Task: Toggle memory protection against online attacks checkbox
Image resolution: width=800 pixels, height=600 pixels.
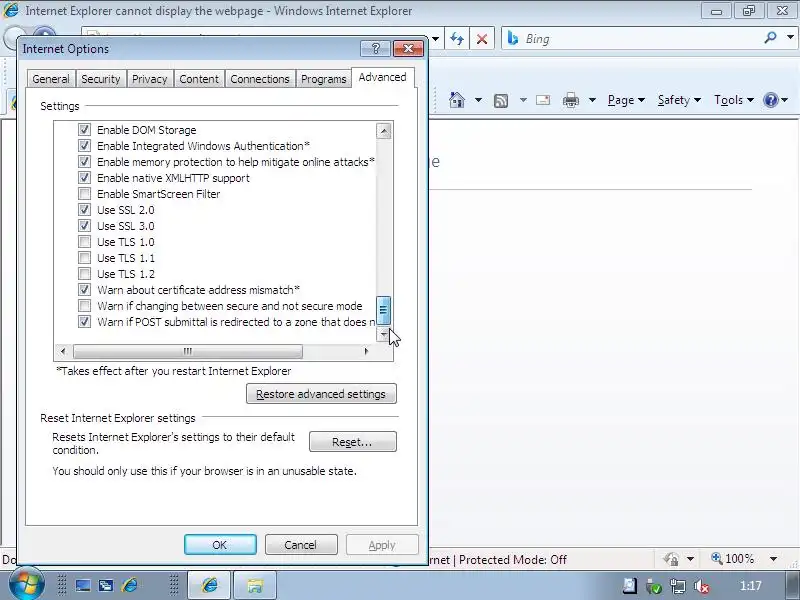Action: (85, 162)
